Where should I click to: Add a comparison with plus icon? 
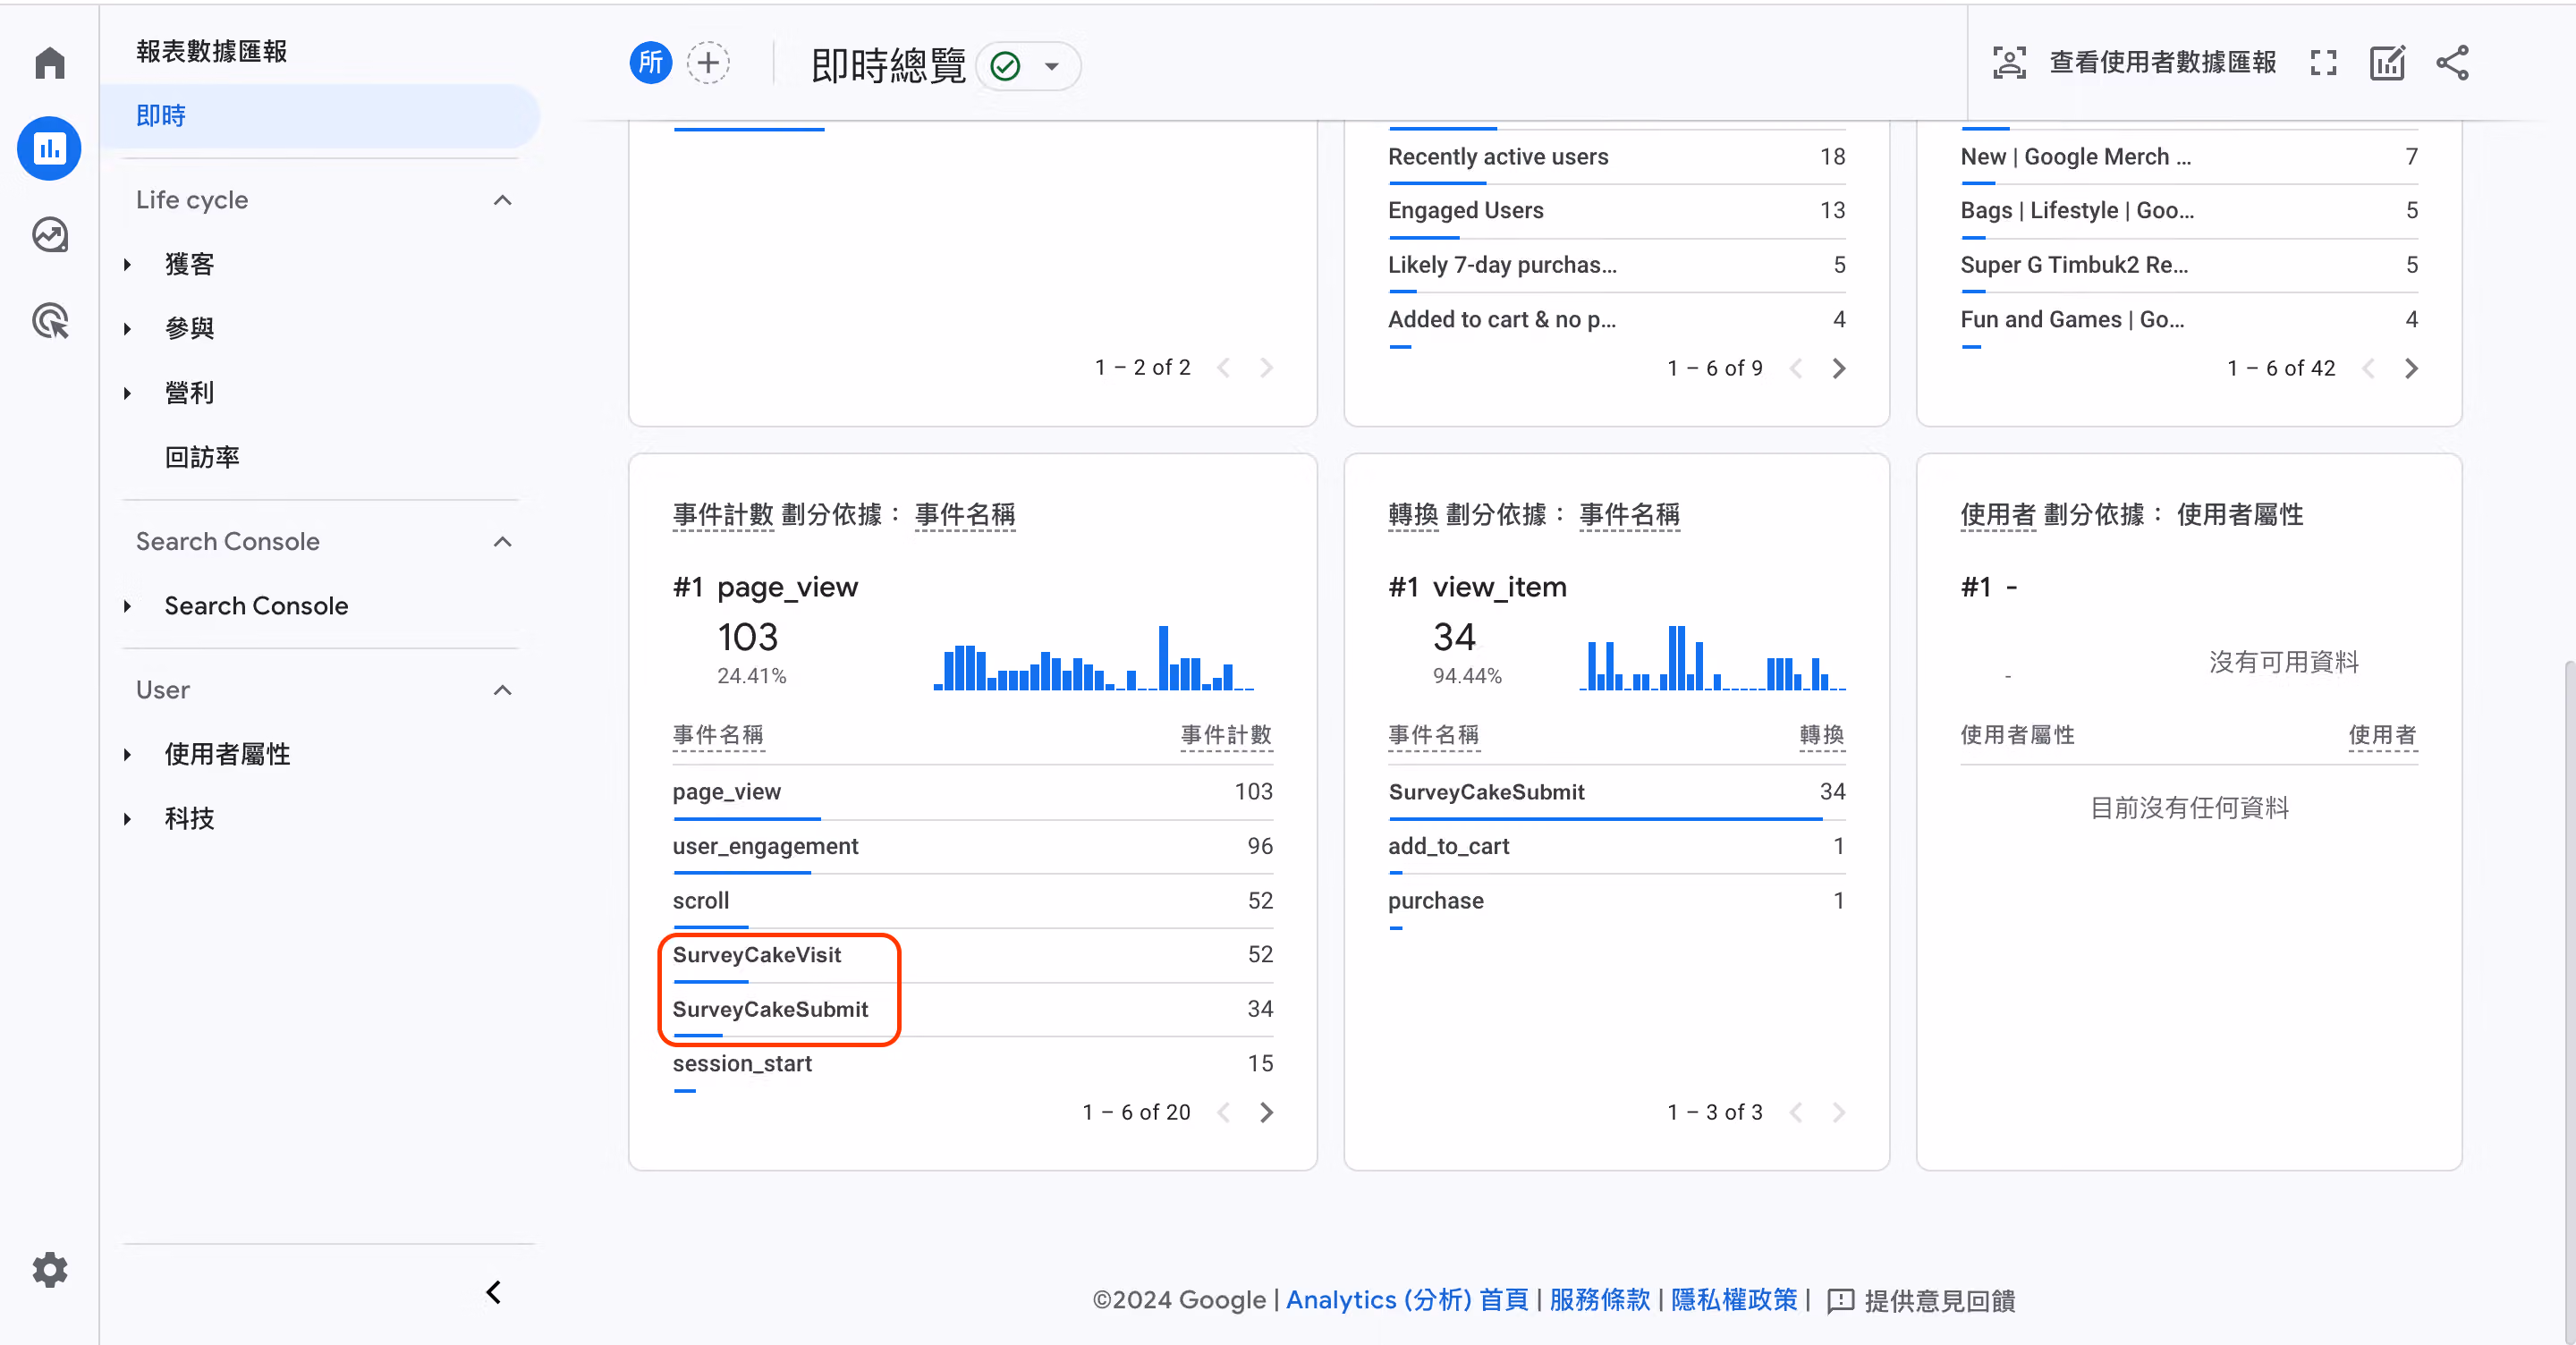tap(708, 64)
